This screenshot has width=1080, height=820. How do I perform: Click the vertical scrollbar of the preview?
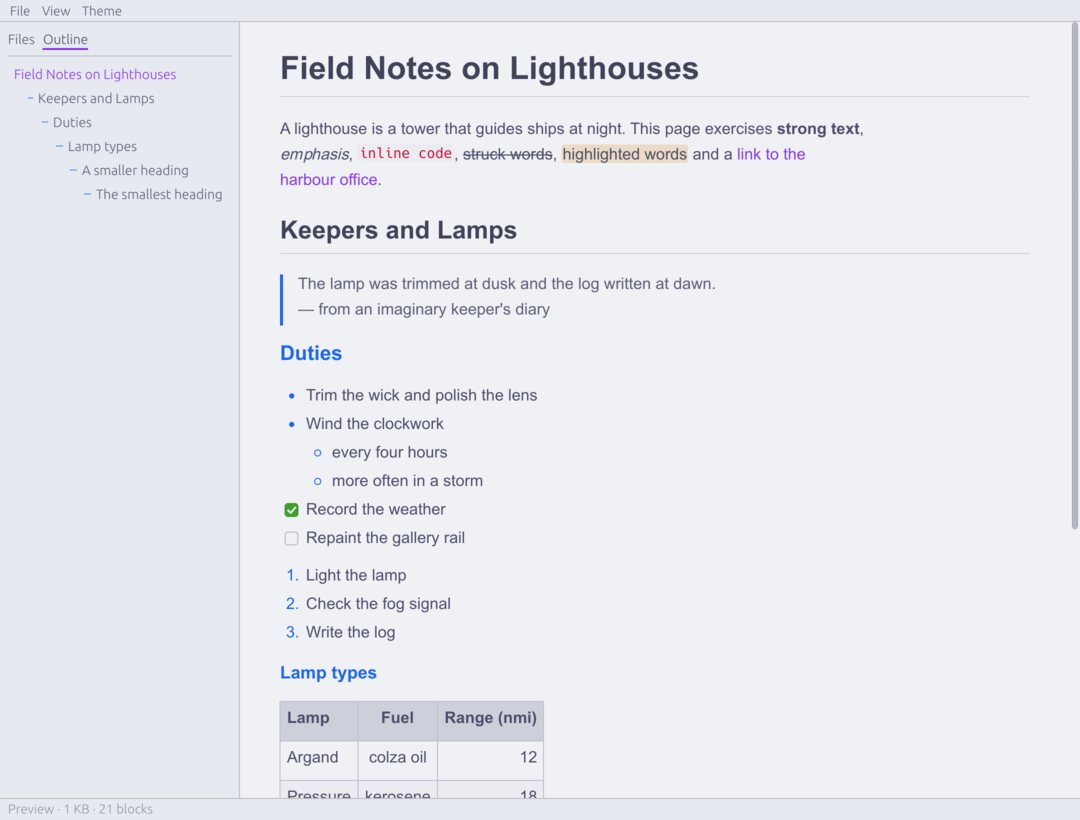[x=1074, y=275]
